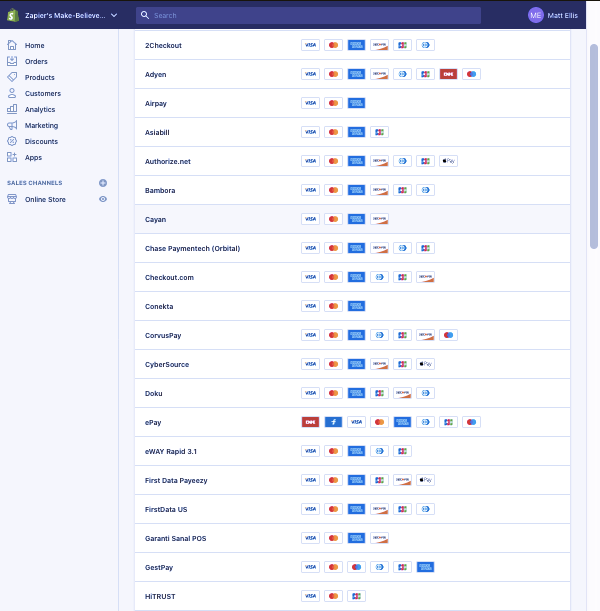600x611 pixels.
Task: Open Analytics in the sidebar
Action: (40, 109)
